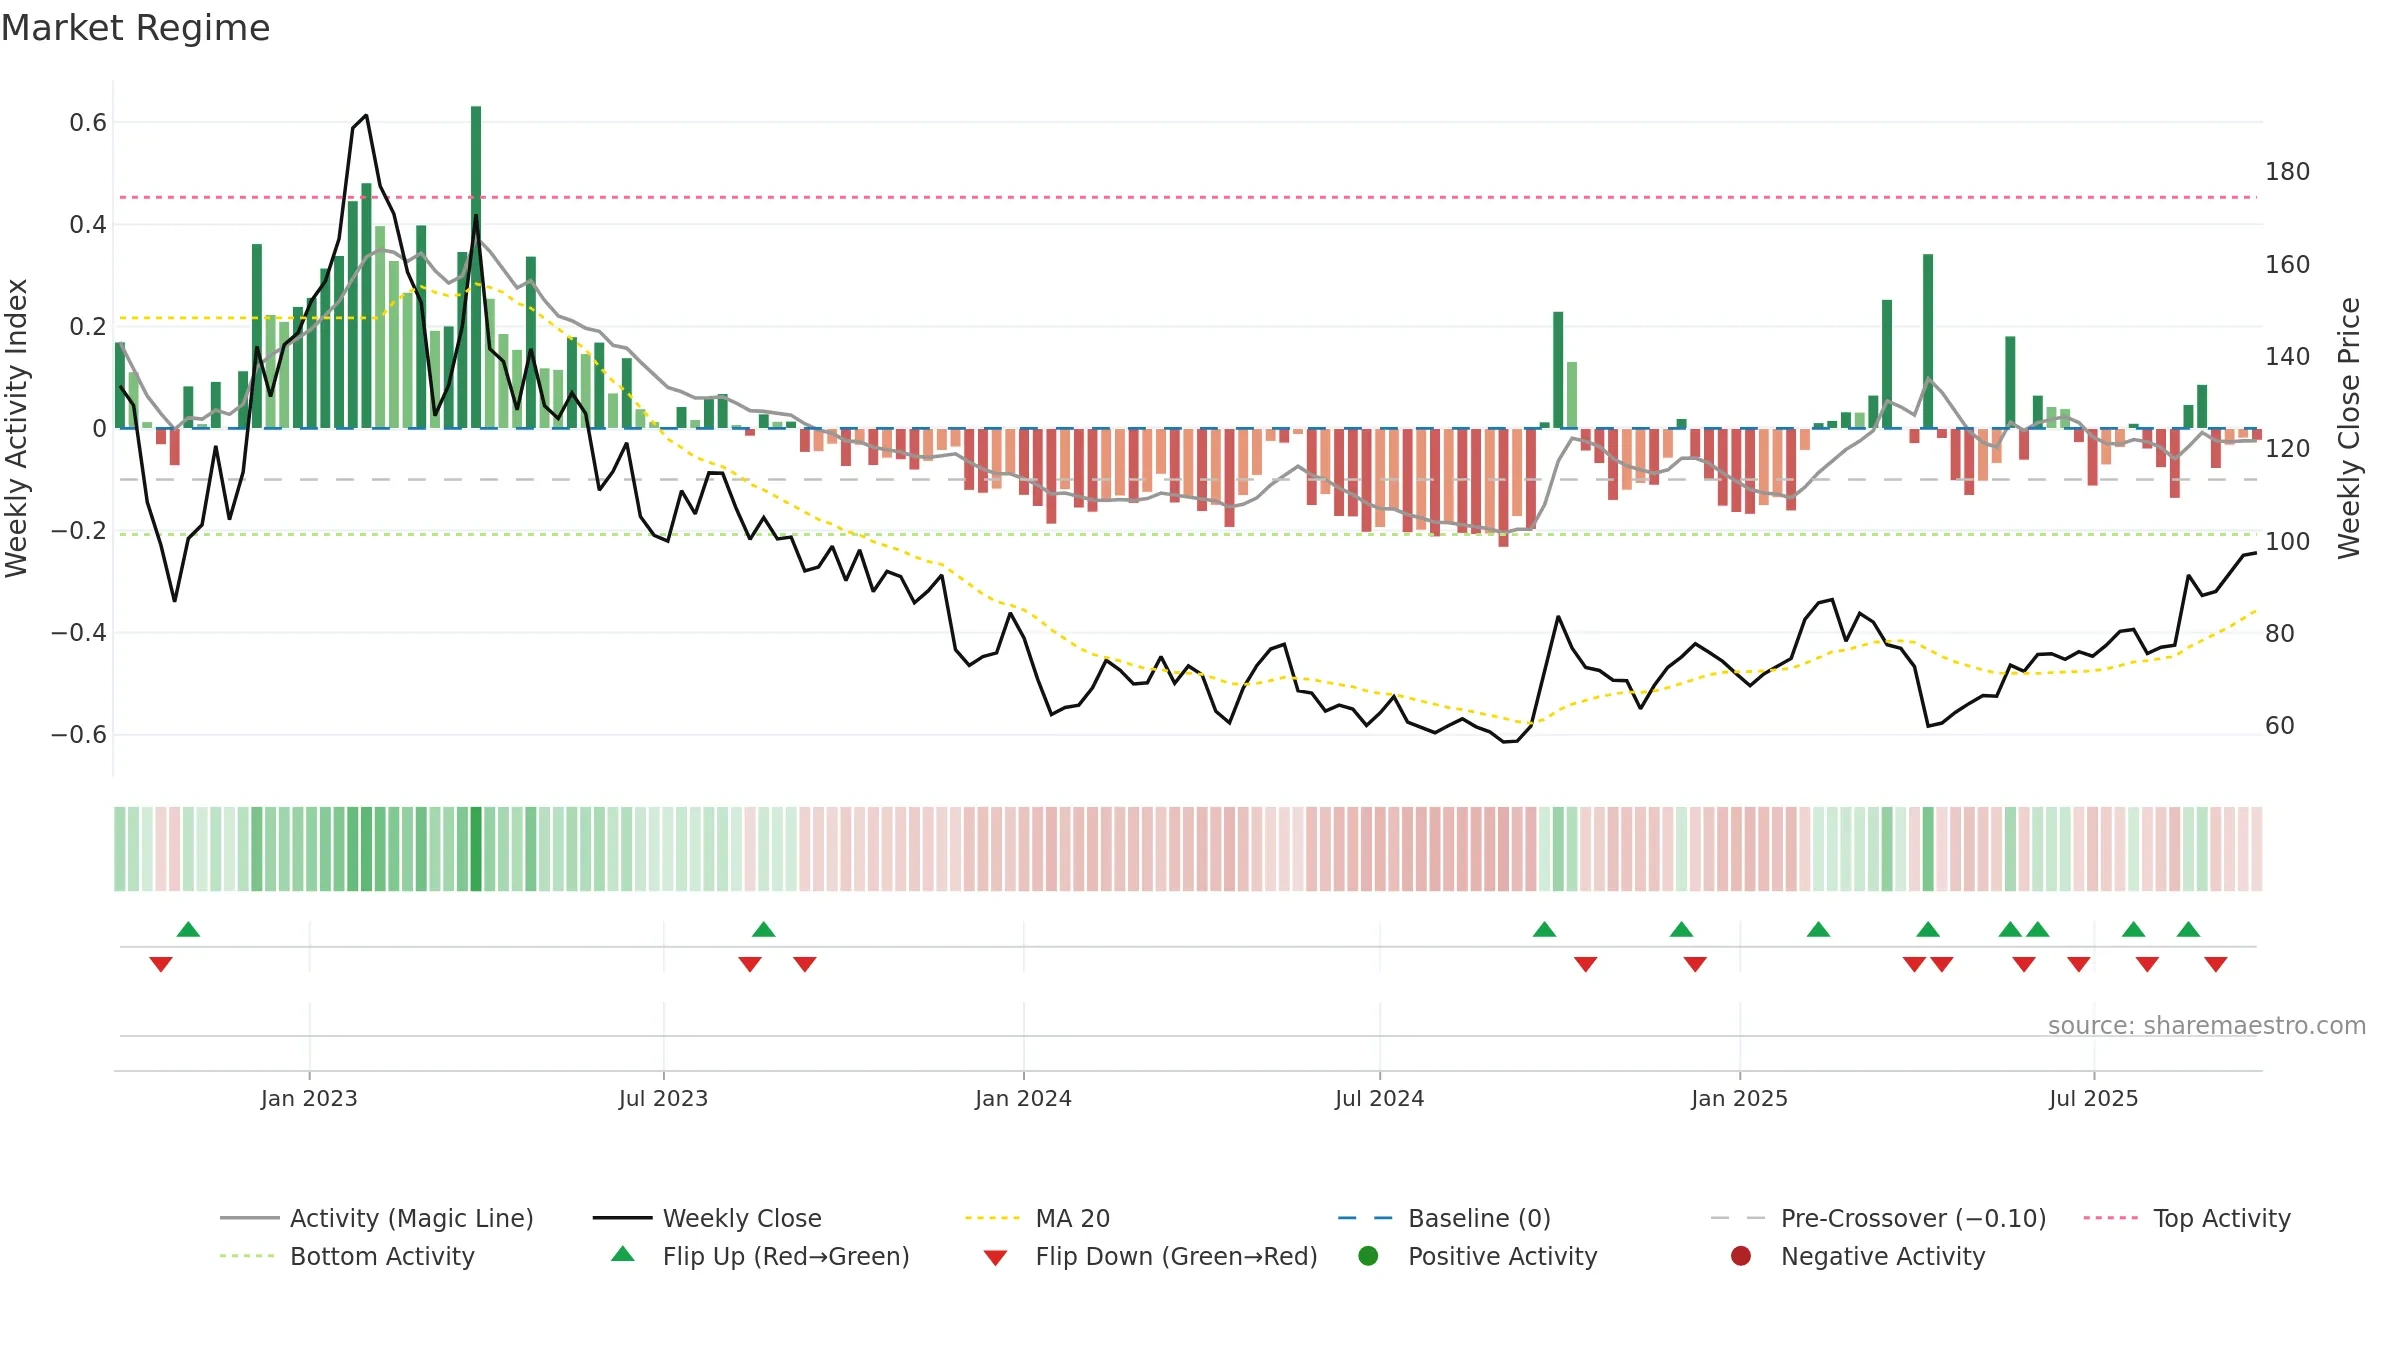The height and width of the screenshot is (1350, 2400).
Task: Toggle the Bottom Activity legend entry
Action: pyautogui.click(x=347, y=1256)
